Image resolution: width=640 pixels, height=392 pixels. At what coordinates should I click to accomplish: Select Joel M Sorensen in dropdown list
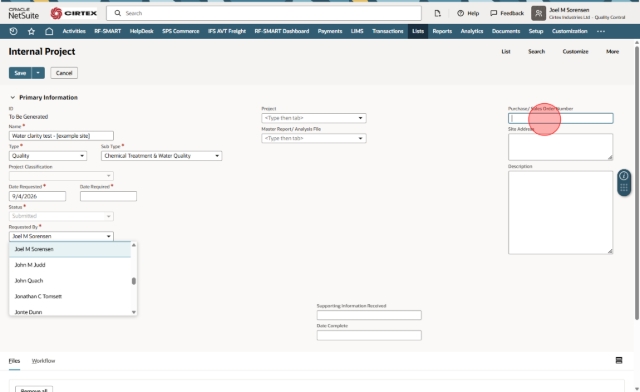point(70,249)
